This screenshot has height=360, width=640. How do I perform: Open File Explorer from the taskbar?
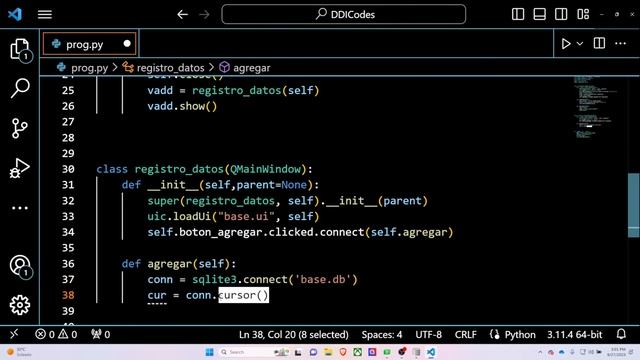pos(328,352)
